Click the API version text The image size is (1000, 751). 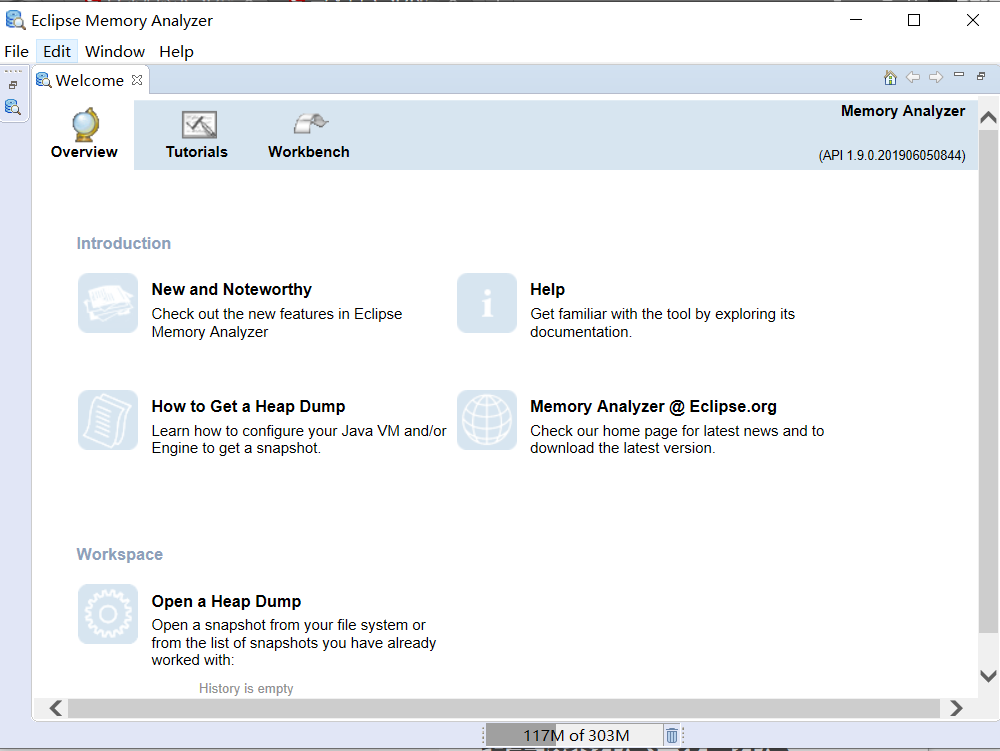[x=892, y=156]
